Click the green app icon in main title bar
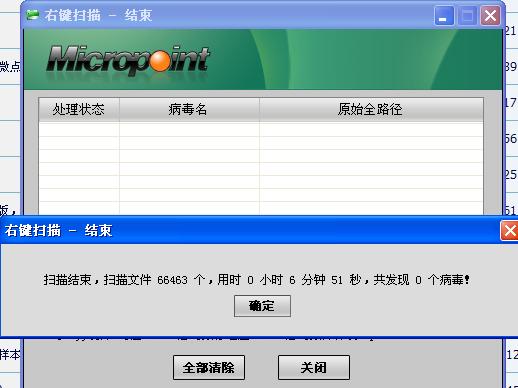 pyautogui.click(x=32, y=15)
